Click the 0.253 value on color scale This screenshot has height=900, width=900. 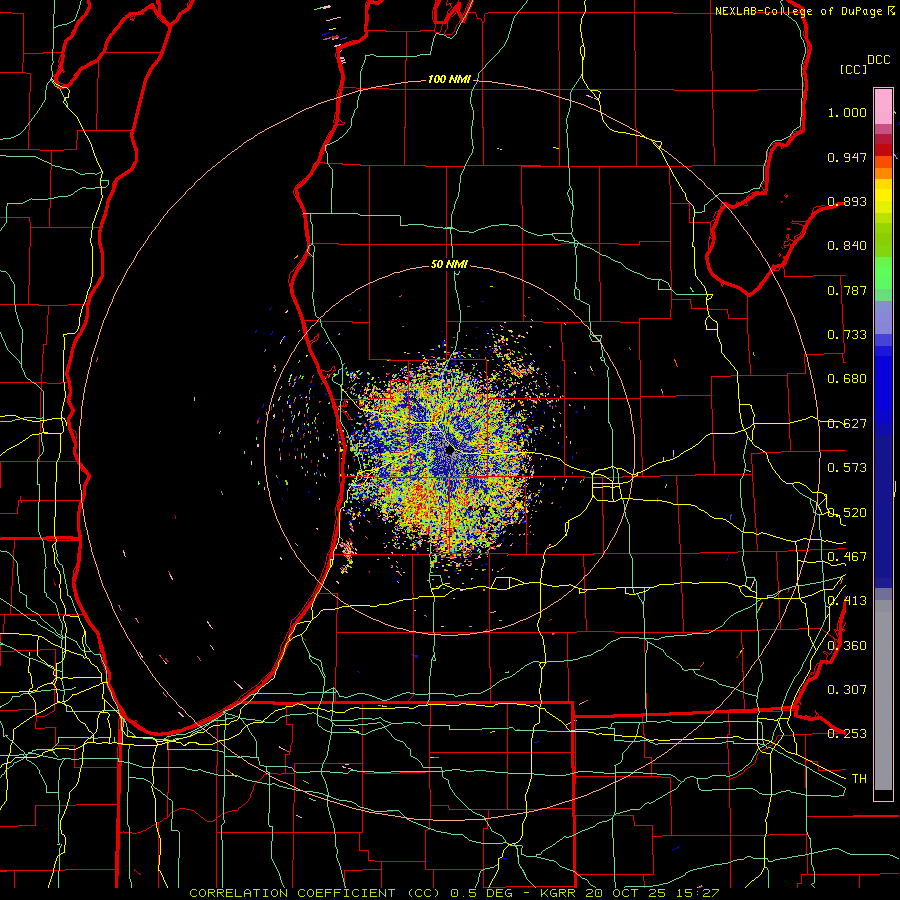click(847, 734)
